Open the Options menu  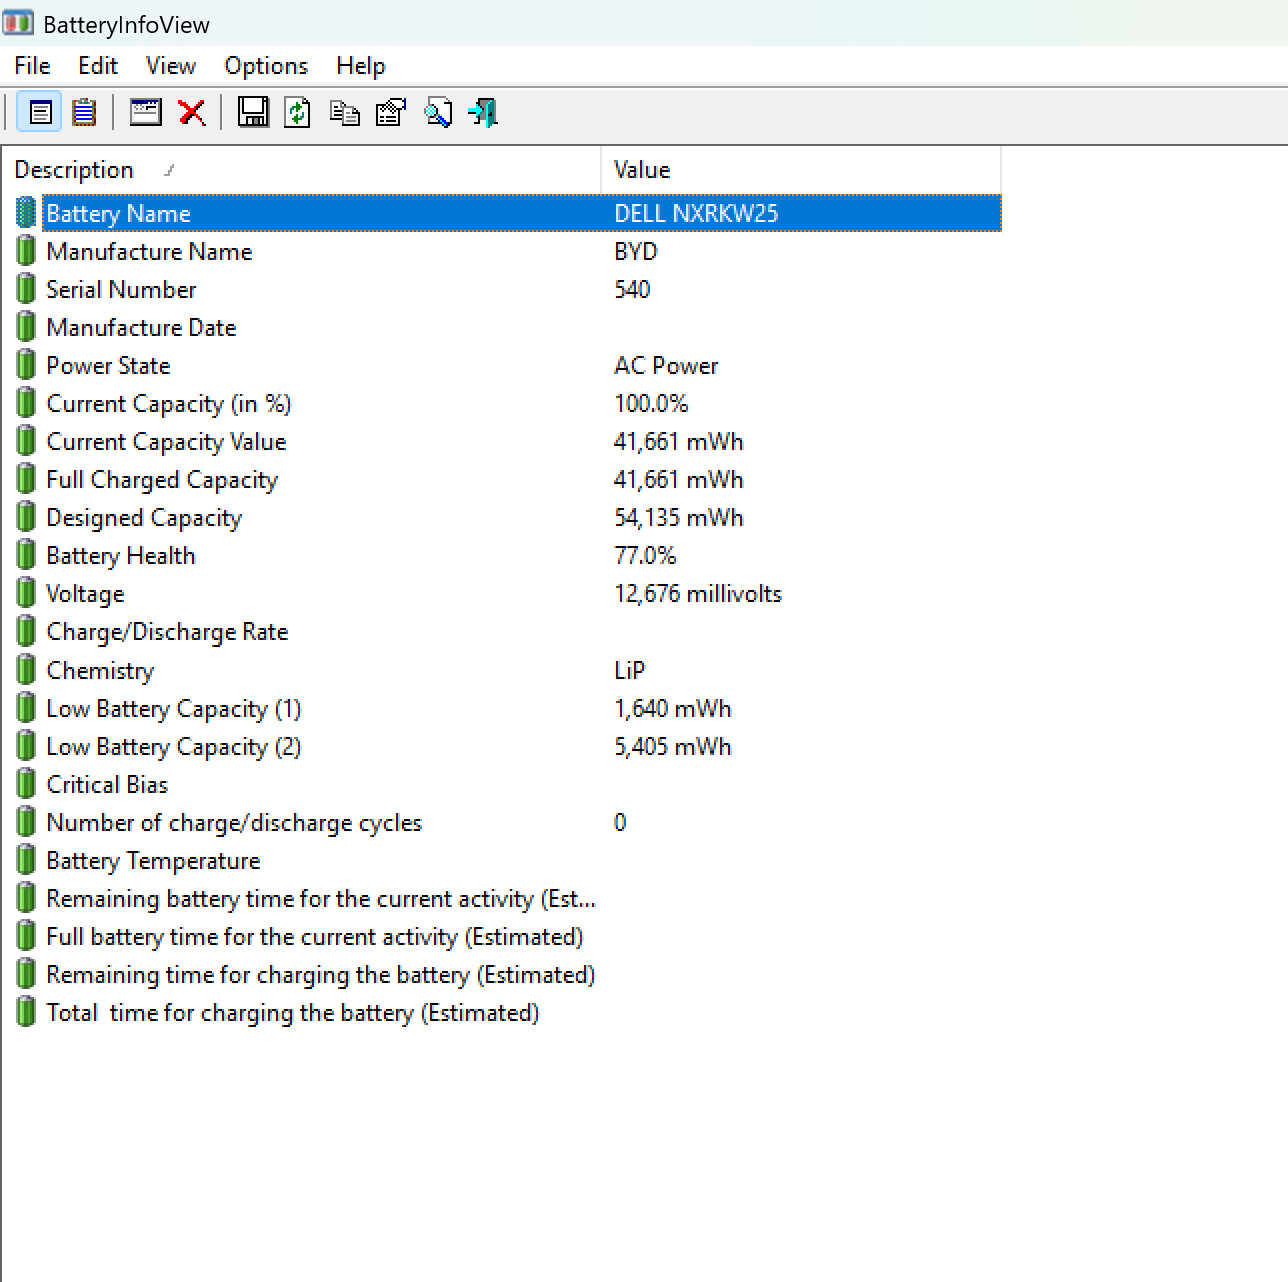(x=266, y=66)
